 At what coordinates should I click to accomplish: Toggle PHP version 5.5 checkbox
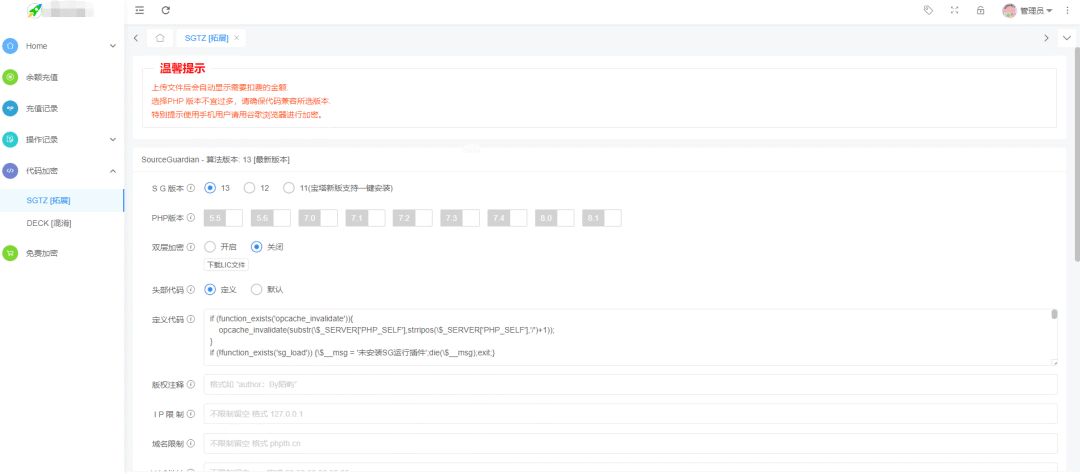223,218
